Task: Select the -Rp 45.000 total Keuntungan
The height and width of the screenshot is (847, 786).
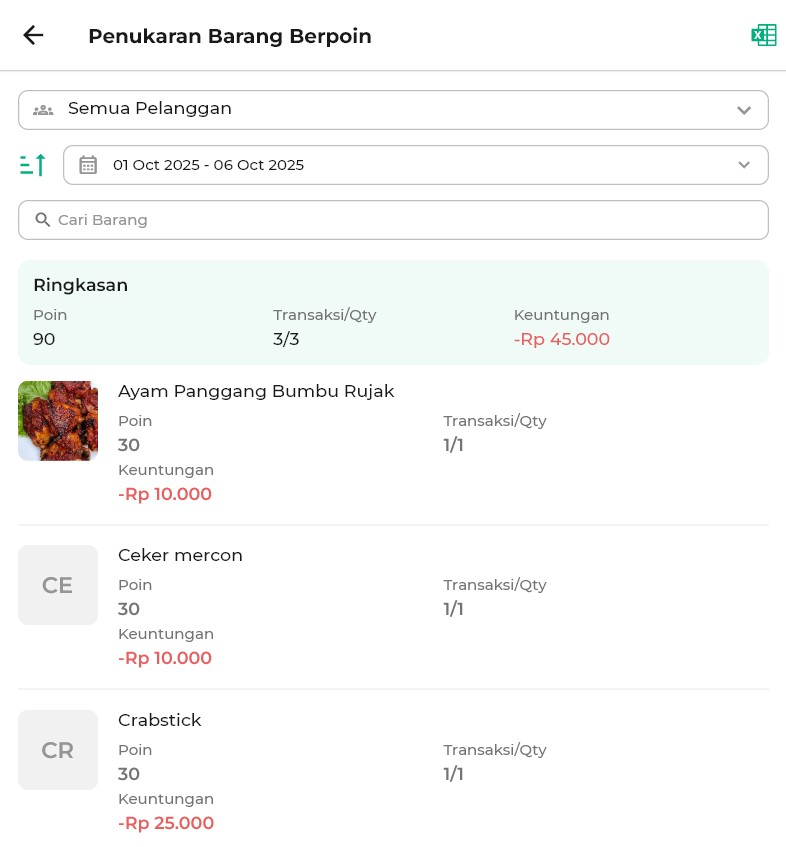Action: [562, 339]
